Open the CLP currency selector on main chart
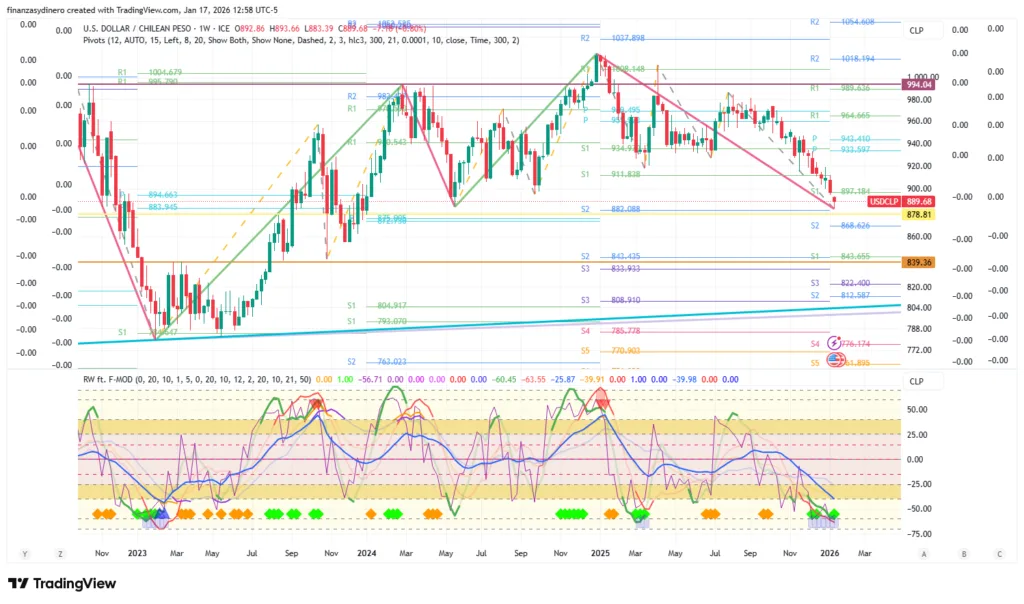The width and height of the screenshot is (1024, 604). [x=917, y=31]
